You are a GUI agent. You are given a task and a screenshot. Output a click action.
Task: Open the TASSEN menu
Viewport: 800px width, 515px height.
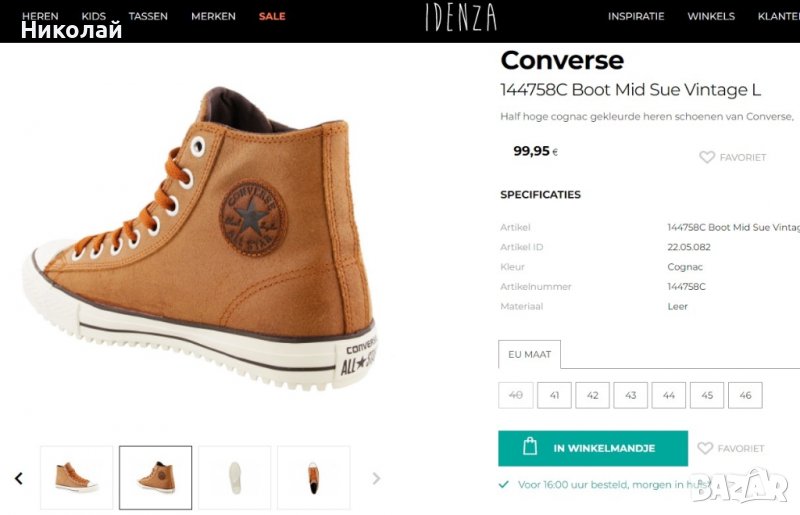148,16
